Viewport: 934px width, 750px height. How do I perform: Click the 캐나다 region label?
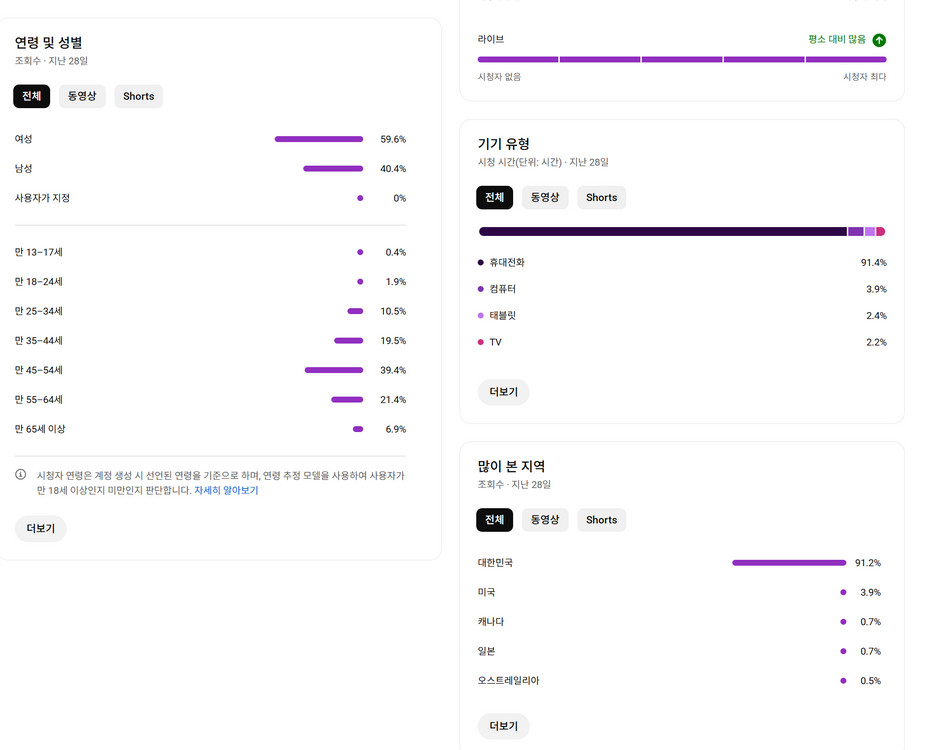pyautogui.click(x=491, y=621)
